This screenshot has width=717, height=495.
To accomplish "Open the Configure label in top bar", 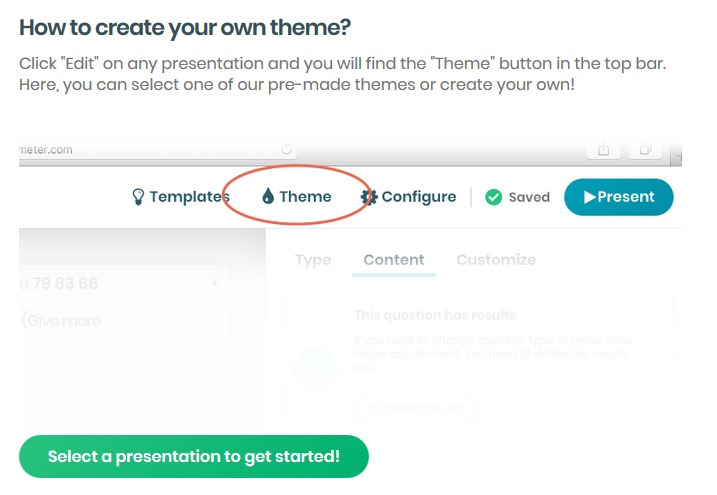I will 418,197.
